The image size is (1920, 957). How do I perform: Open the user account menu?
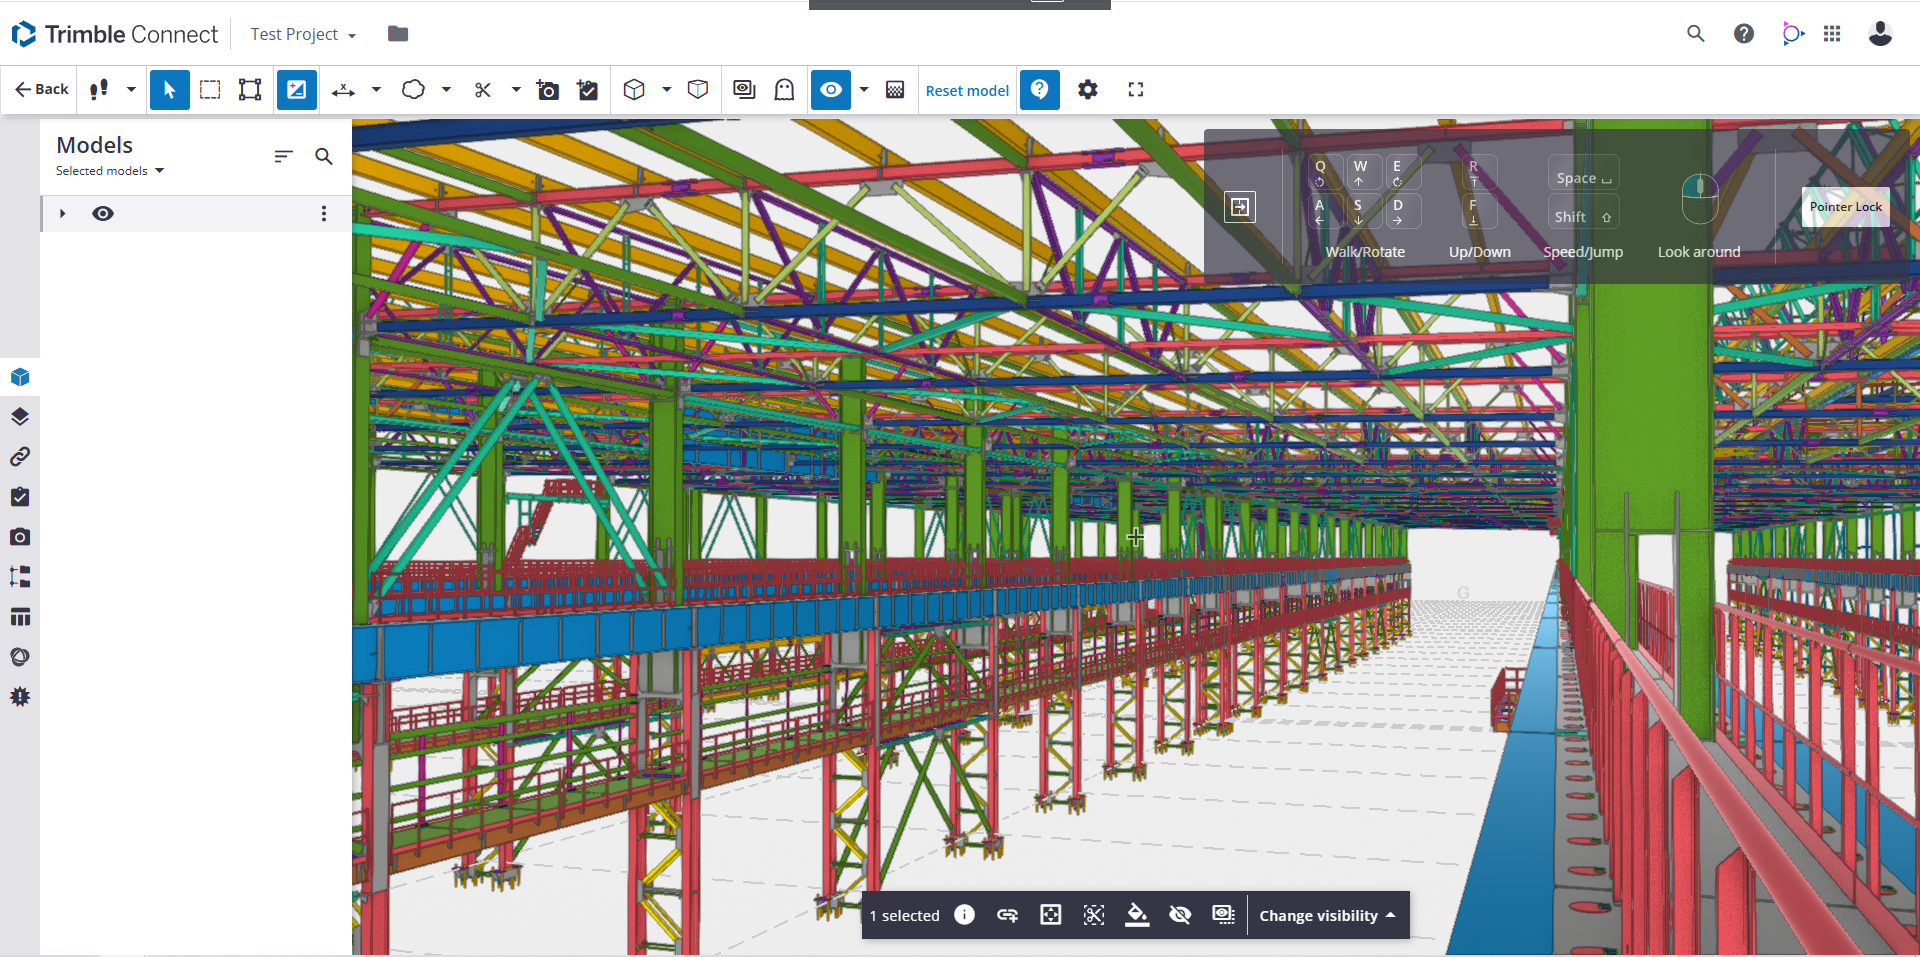(x=1880, y=34)
